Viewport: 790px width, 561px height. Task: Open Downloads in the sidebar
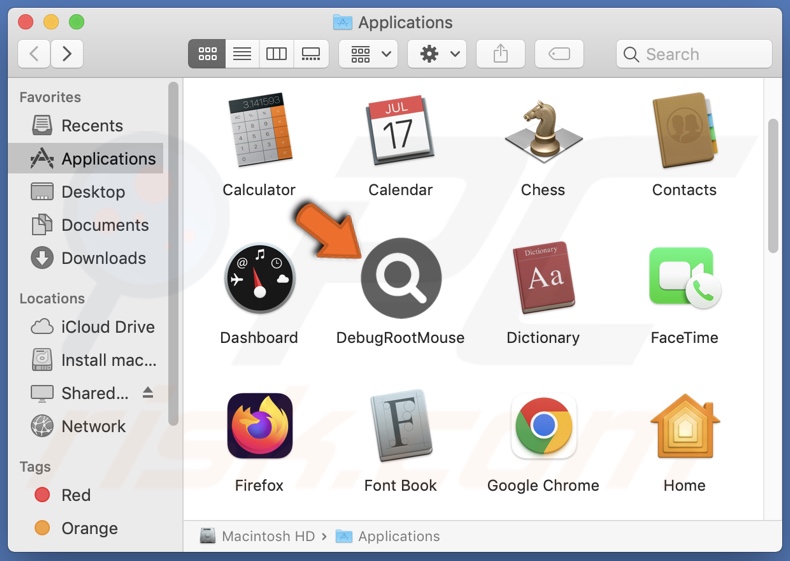[86, 258]
